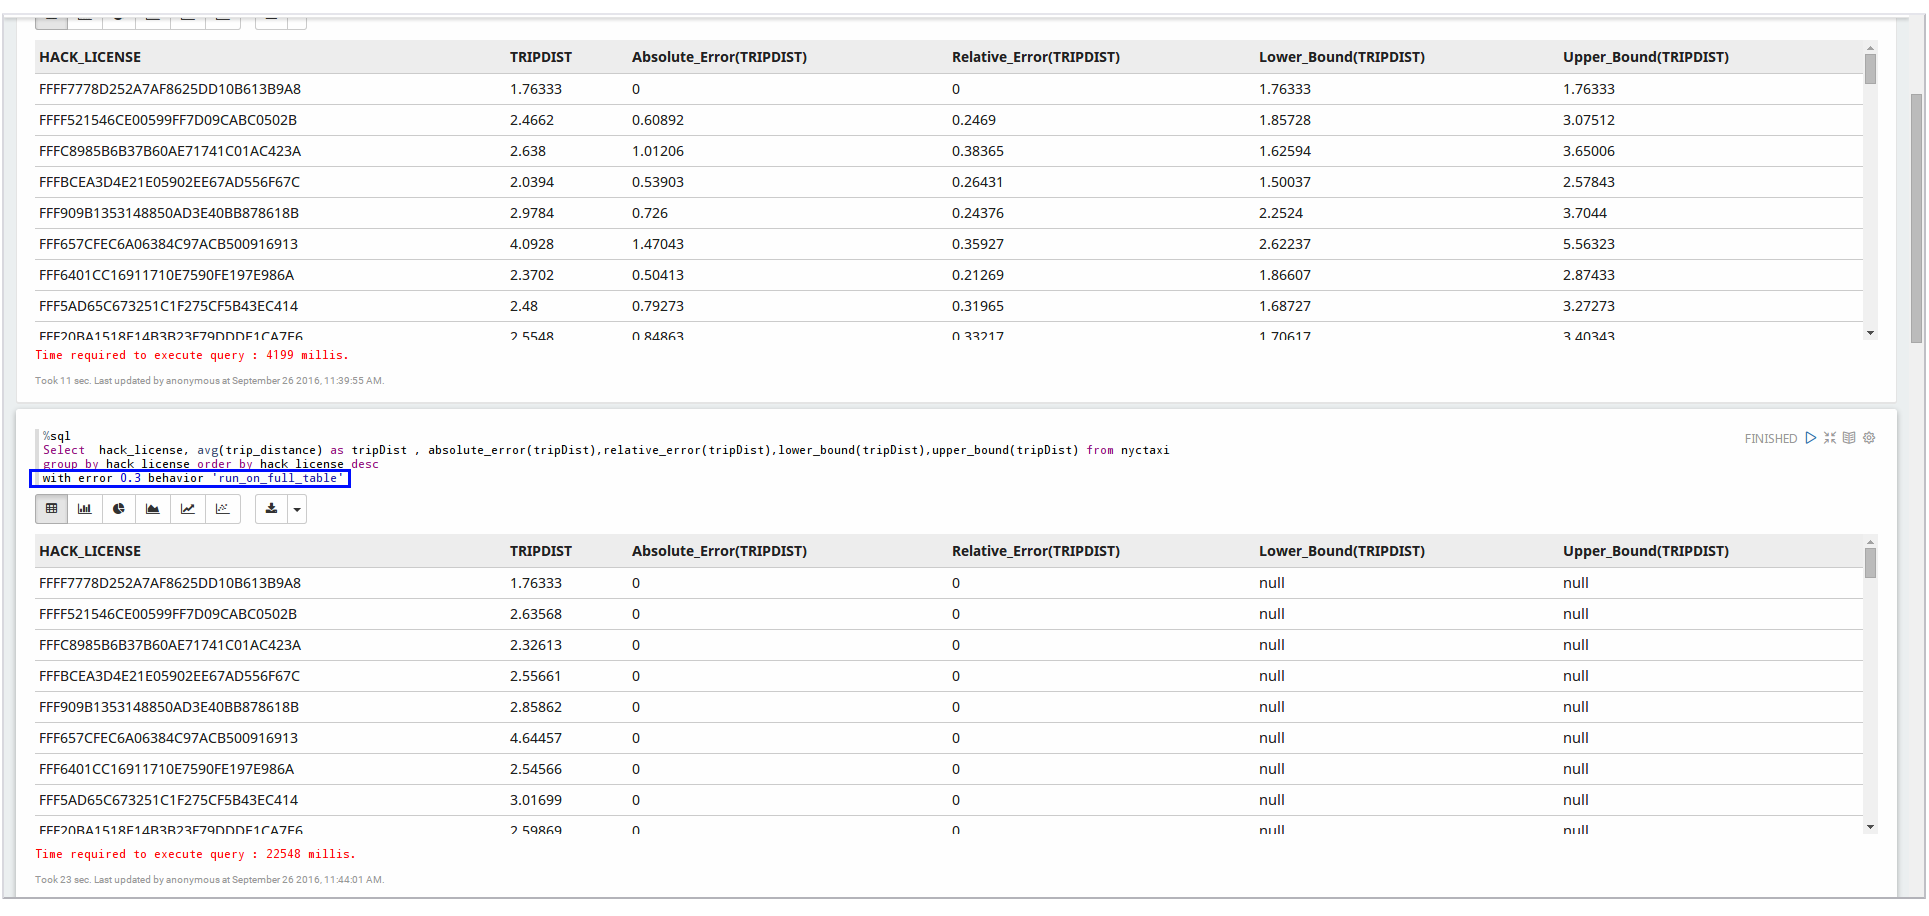This screenshot has width=1929, height=916.
Task: Open paragraph settings gear menu
Action: coord(1869,438)
